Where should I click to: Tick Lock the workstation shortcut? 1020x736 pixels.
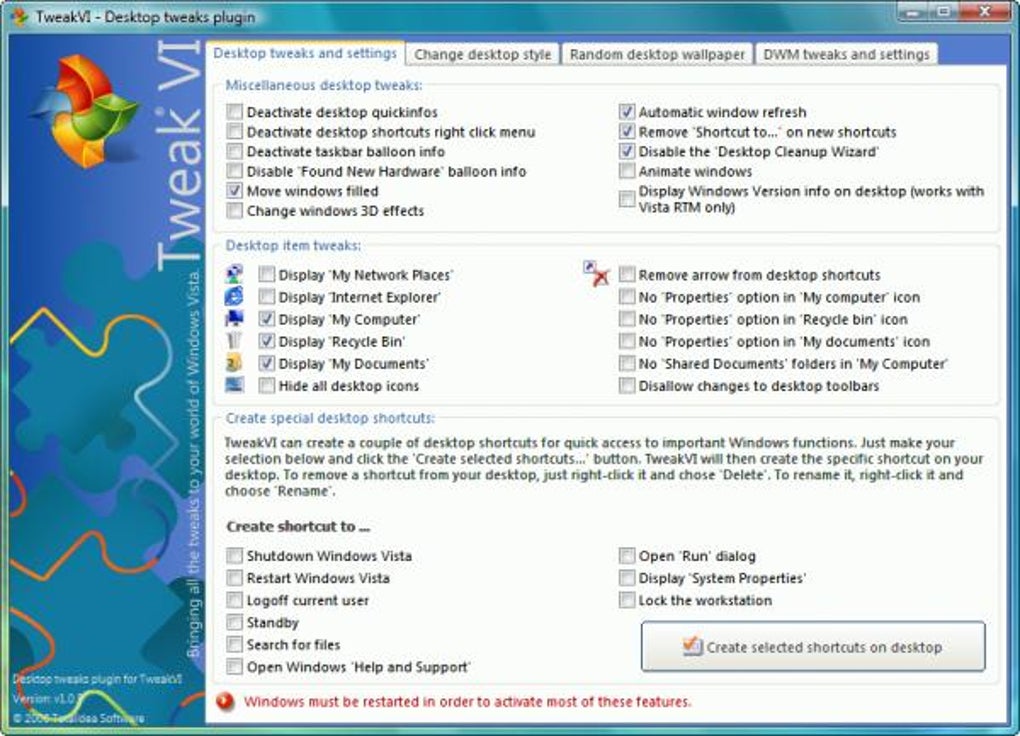[626, 600]
